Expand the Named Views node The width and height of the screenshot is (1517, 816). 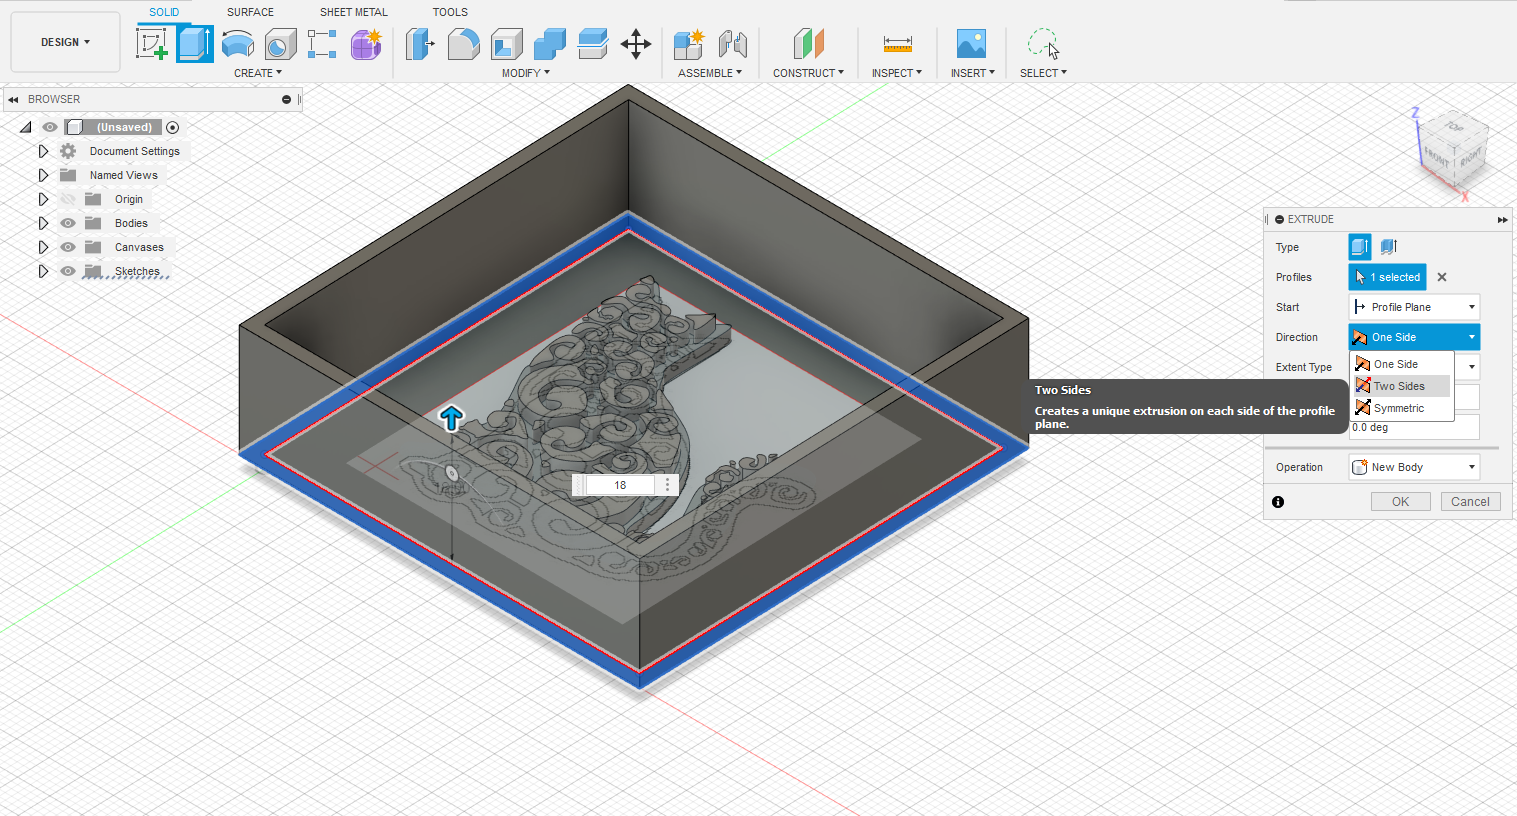pyautogui.click(x=43, y=175)
